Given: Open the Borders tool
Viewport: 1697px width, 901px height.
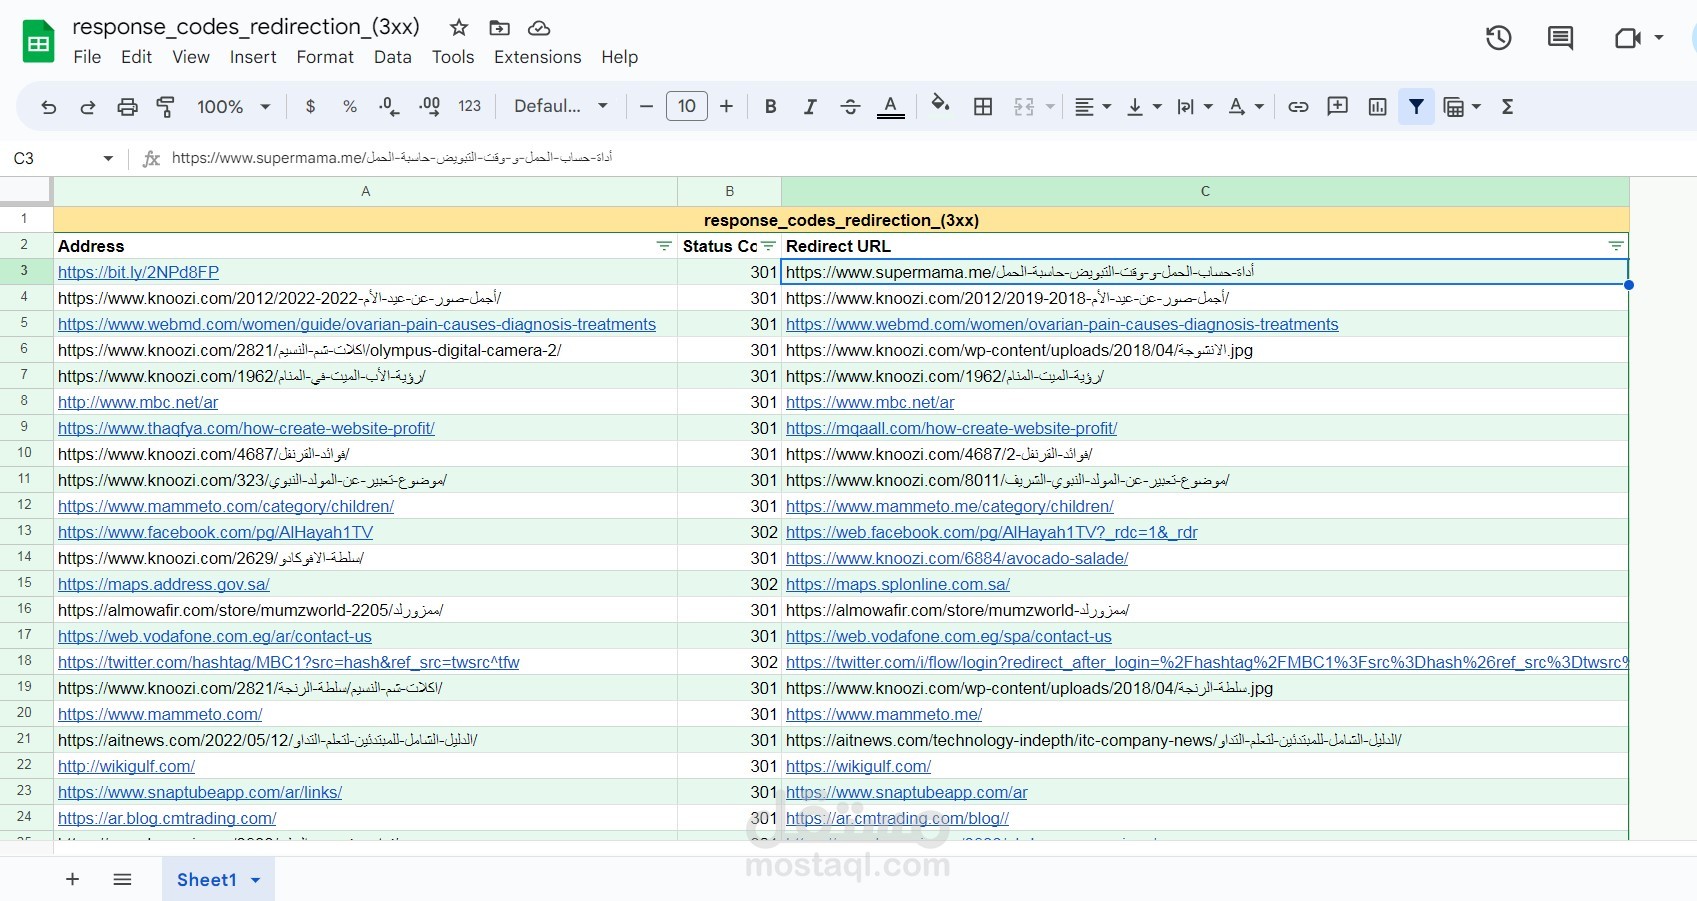Looking at the screenshot, I should point(983,107).
